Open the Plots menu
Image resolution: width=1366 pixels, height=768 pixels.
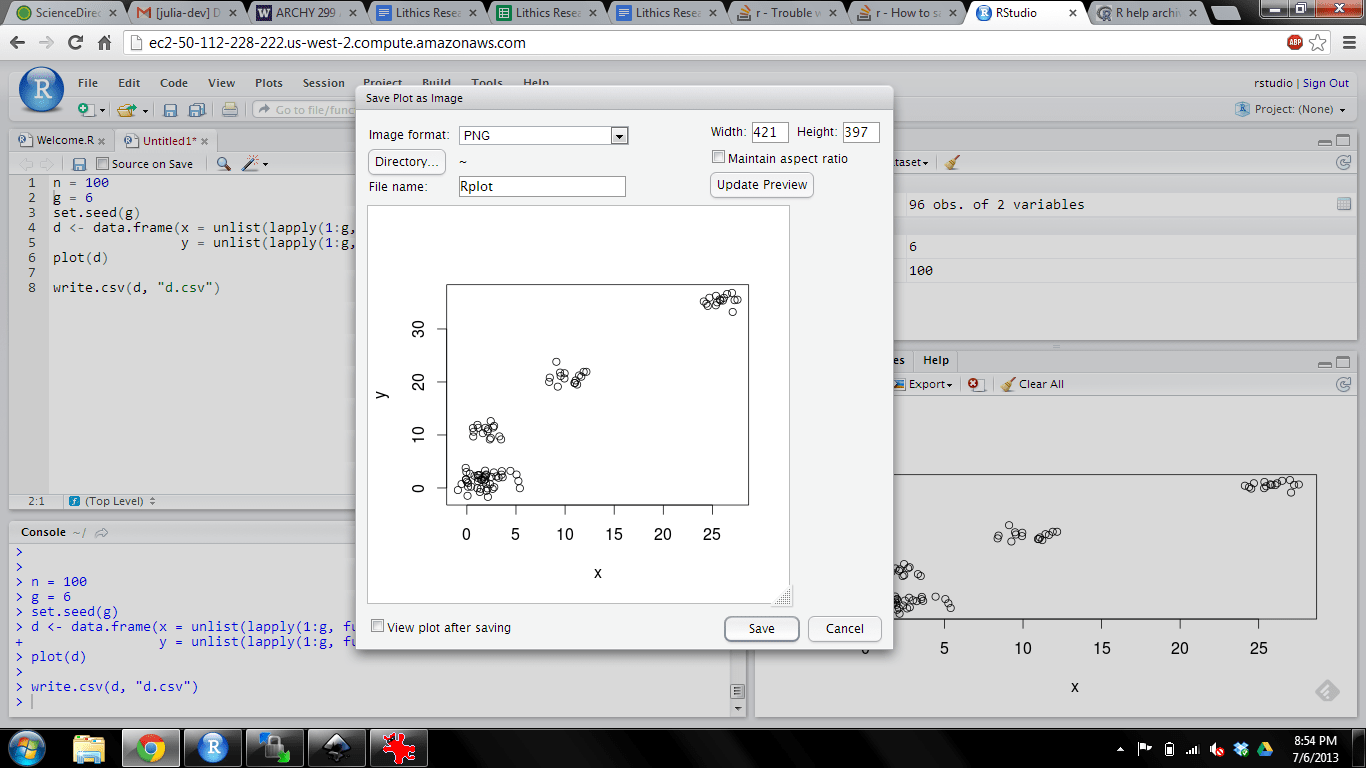(x=269, y=83)
